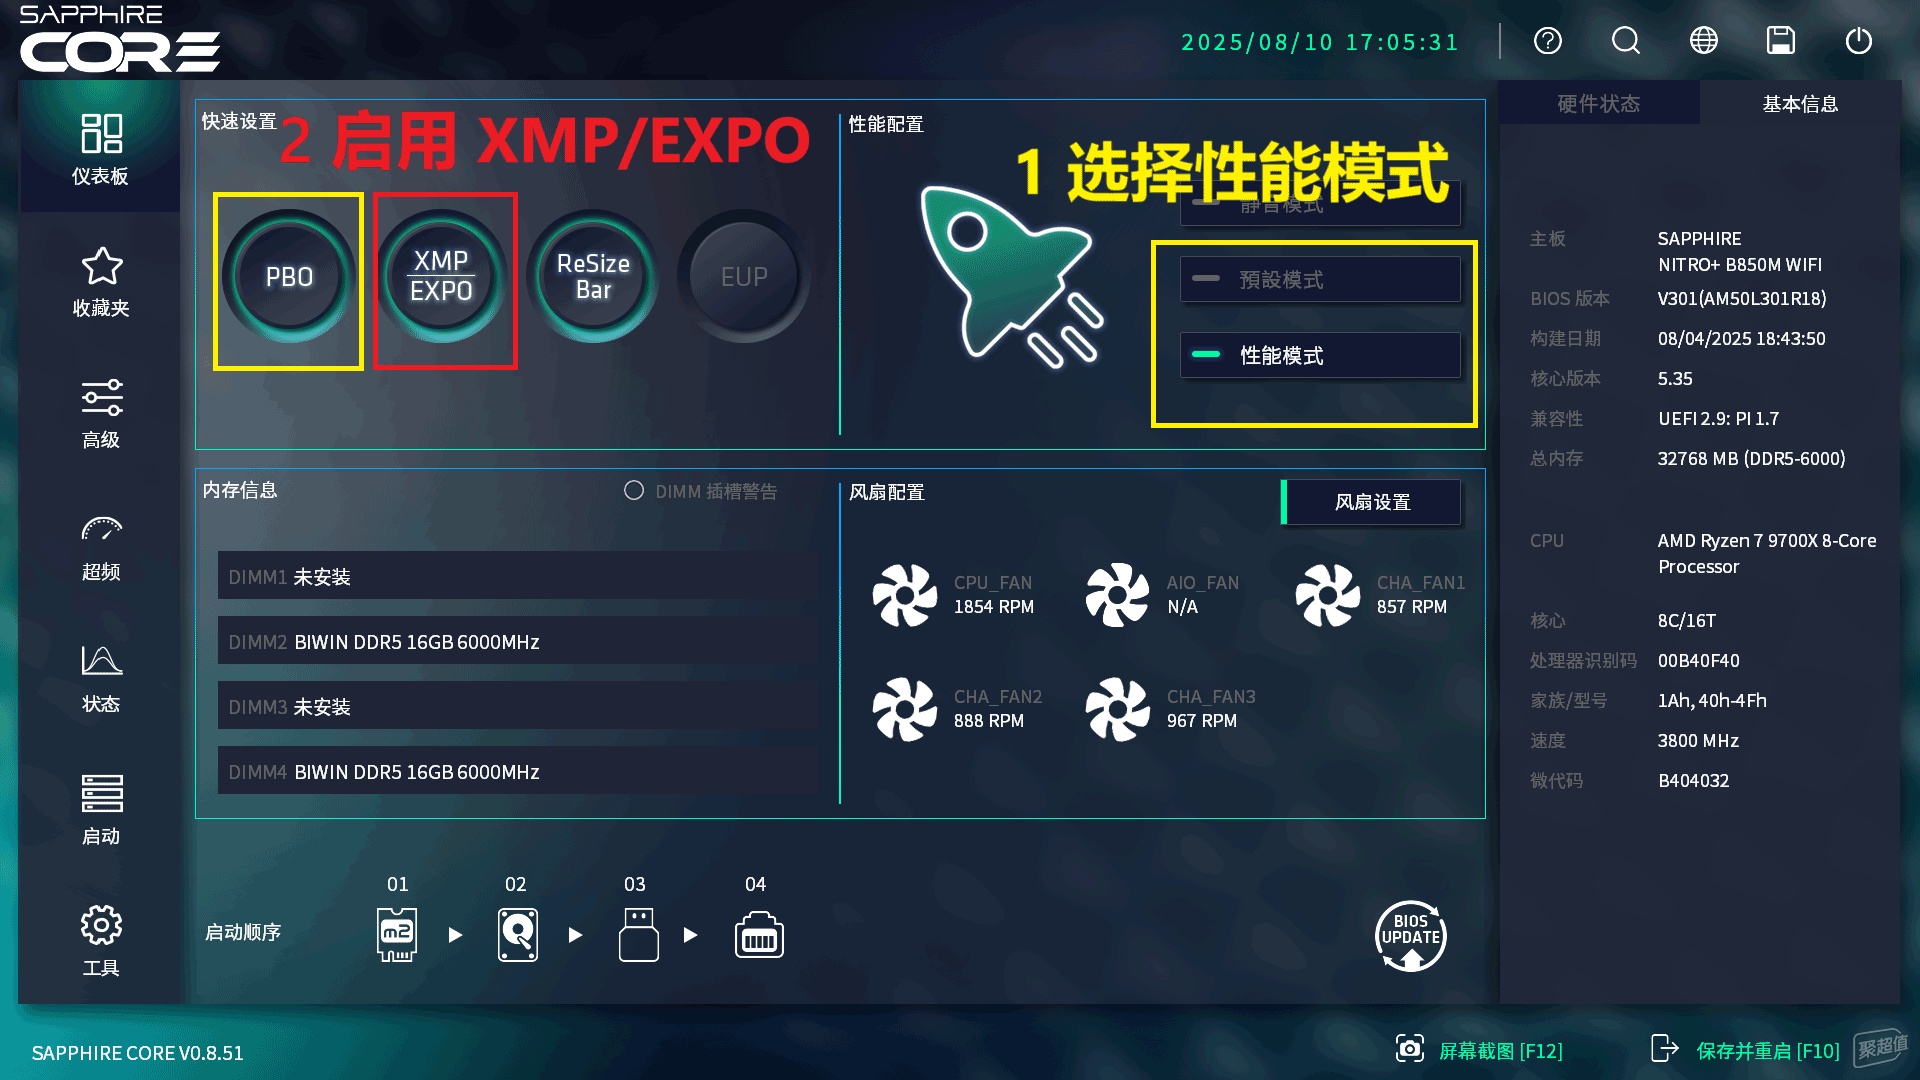The height and width of the screenshot is (1080, 1920).
Task: Click the power icon in header
Action: (x=1859, y=41)
